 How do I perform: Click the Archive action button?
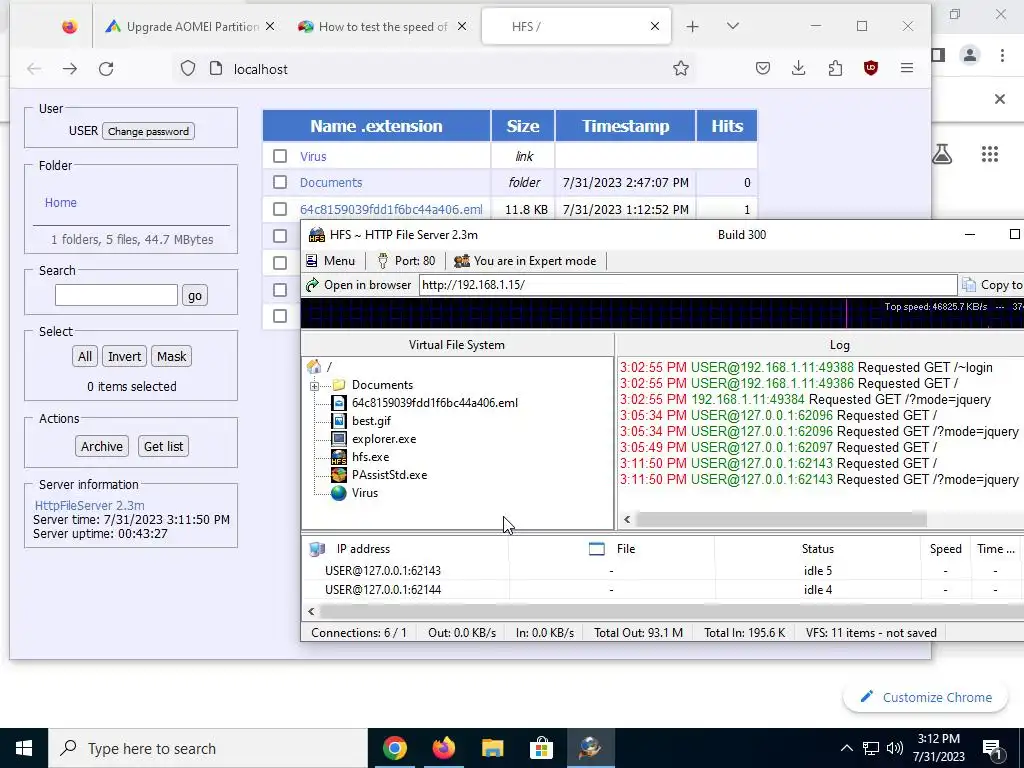click(x=102, y=446)
